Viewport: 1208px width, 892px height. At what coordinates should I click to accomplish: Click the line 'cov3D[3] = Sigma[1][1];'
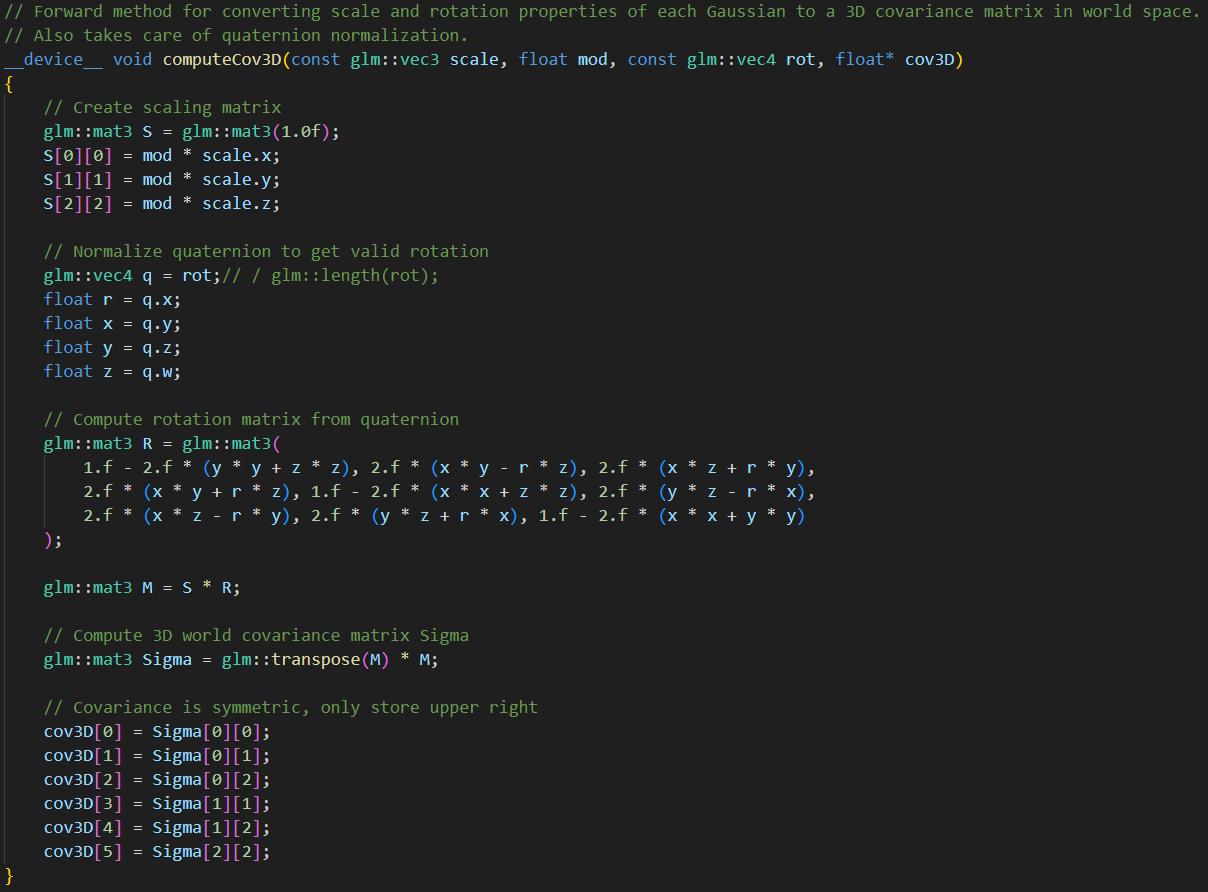coord(157,803)
